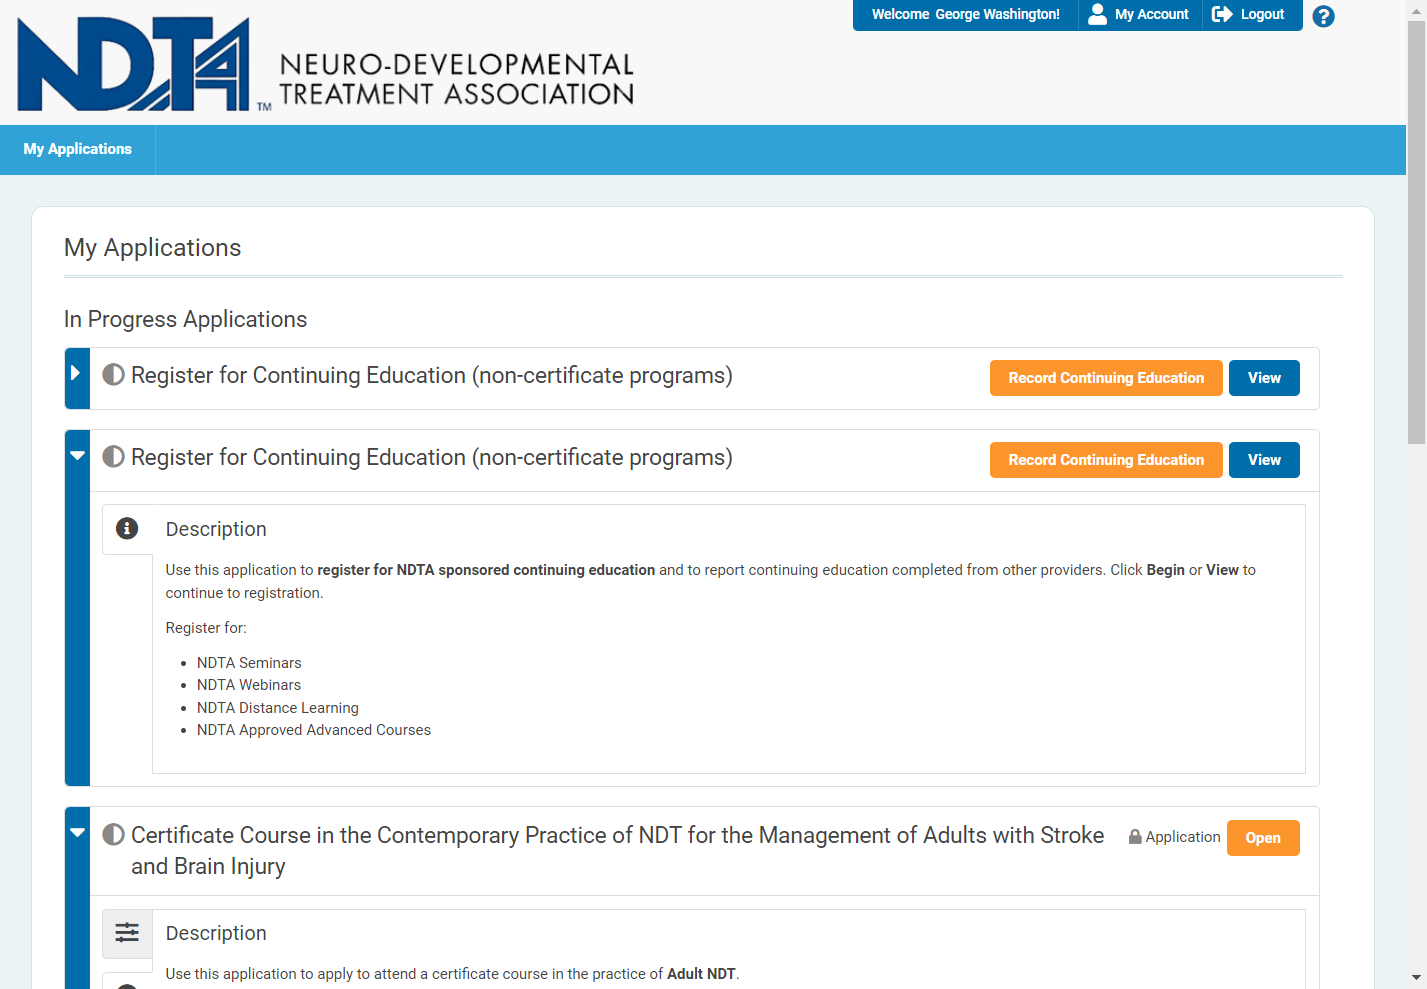Click View on the expanded Register row
Image resolution: width=1427 pixels, height=989 pixels.
tap(1264, 460)
